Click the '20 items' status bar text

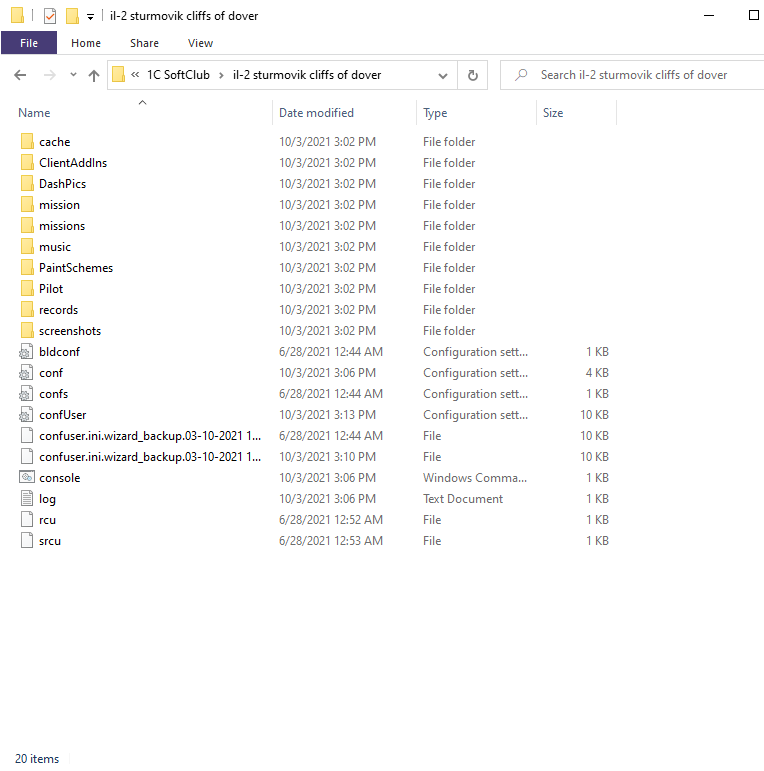click(37, 759)
